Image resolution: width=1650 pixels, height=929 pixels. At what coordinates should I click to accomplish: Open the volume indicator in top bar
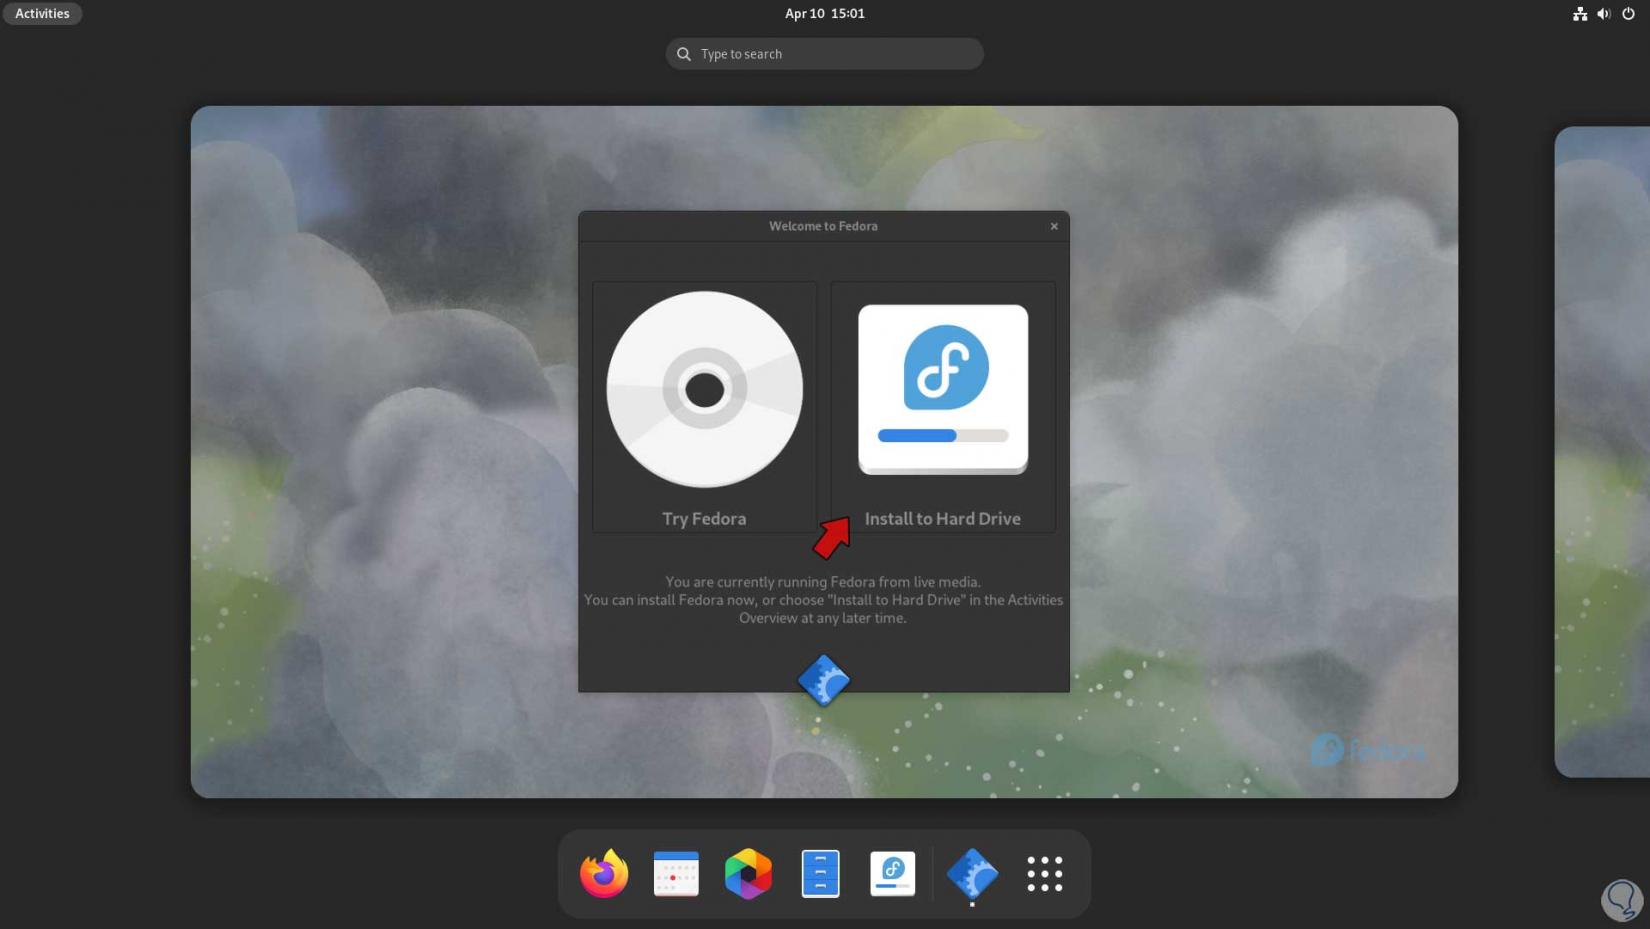pyautogui.click(x=1604, y=14)
